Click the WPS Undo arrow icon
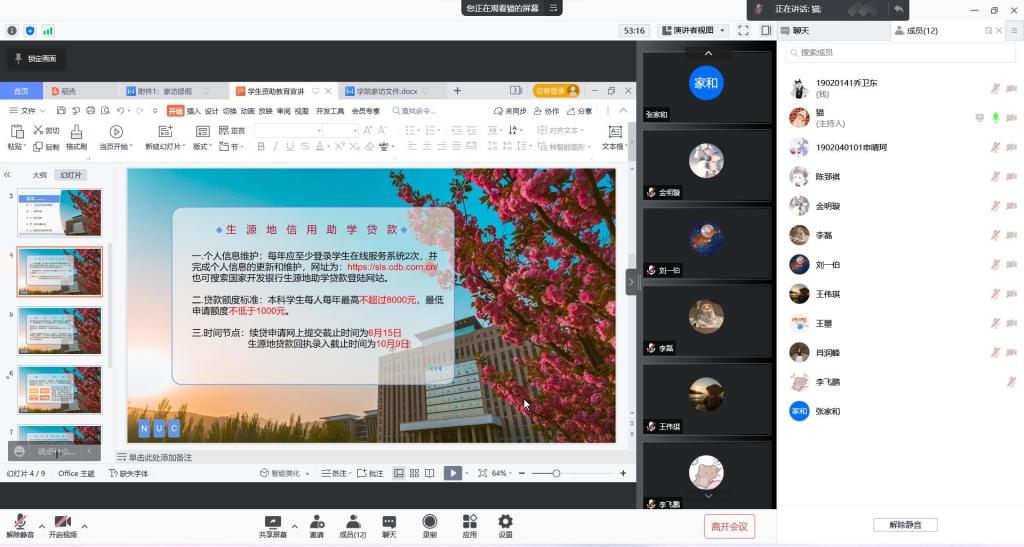 point(121,111)
